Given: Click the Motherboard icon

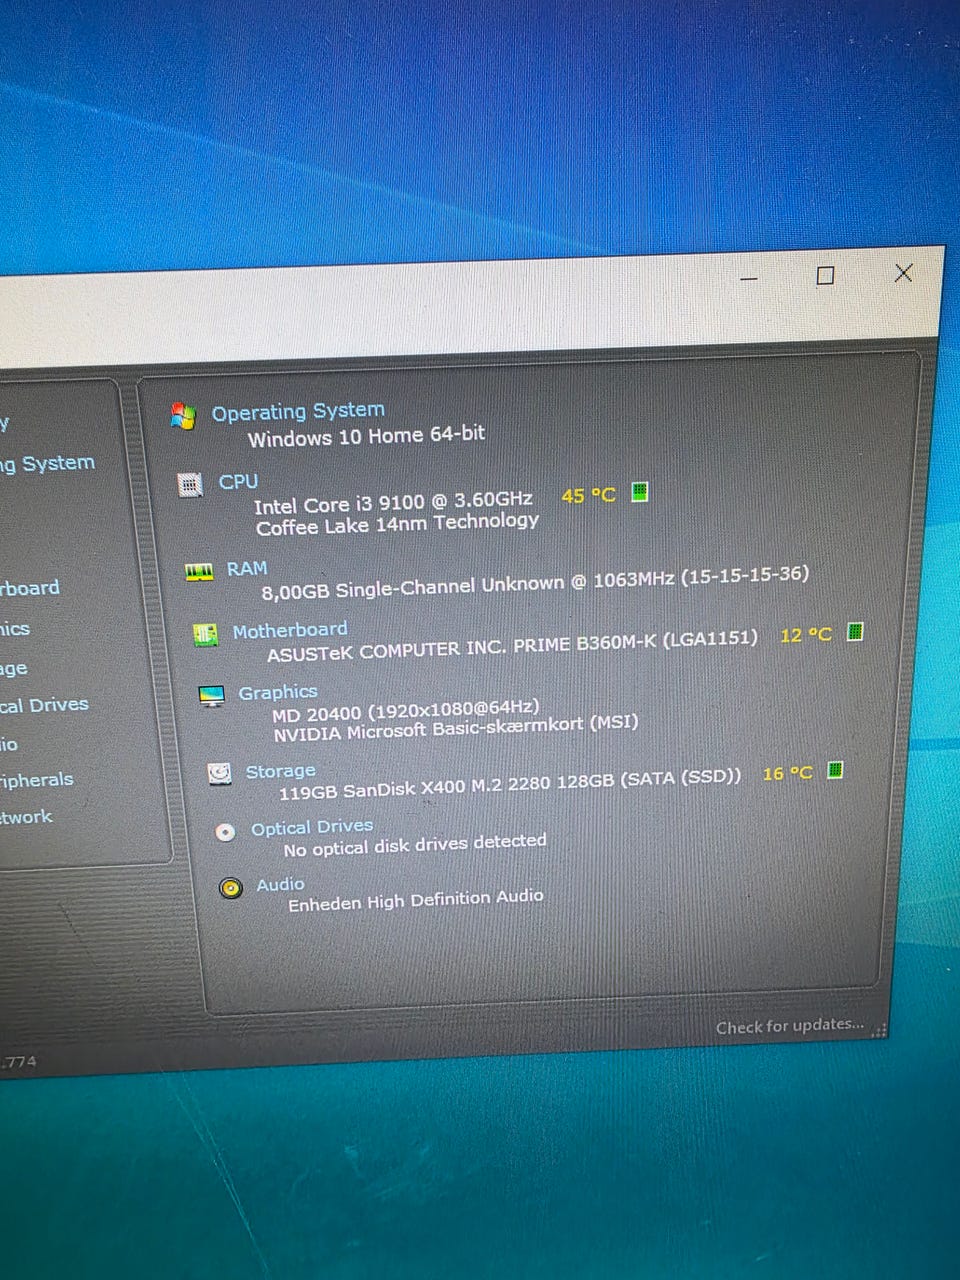Looking at the screenshot, I should tap(205, 634).
